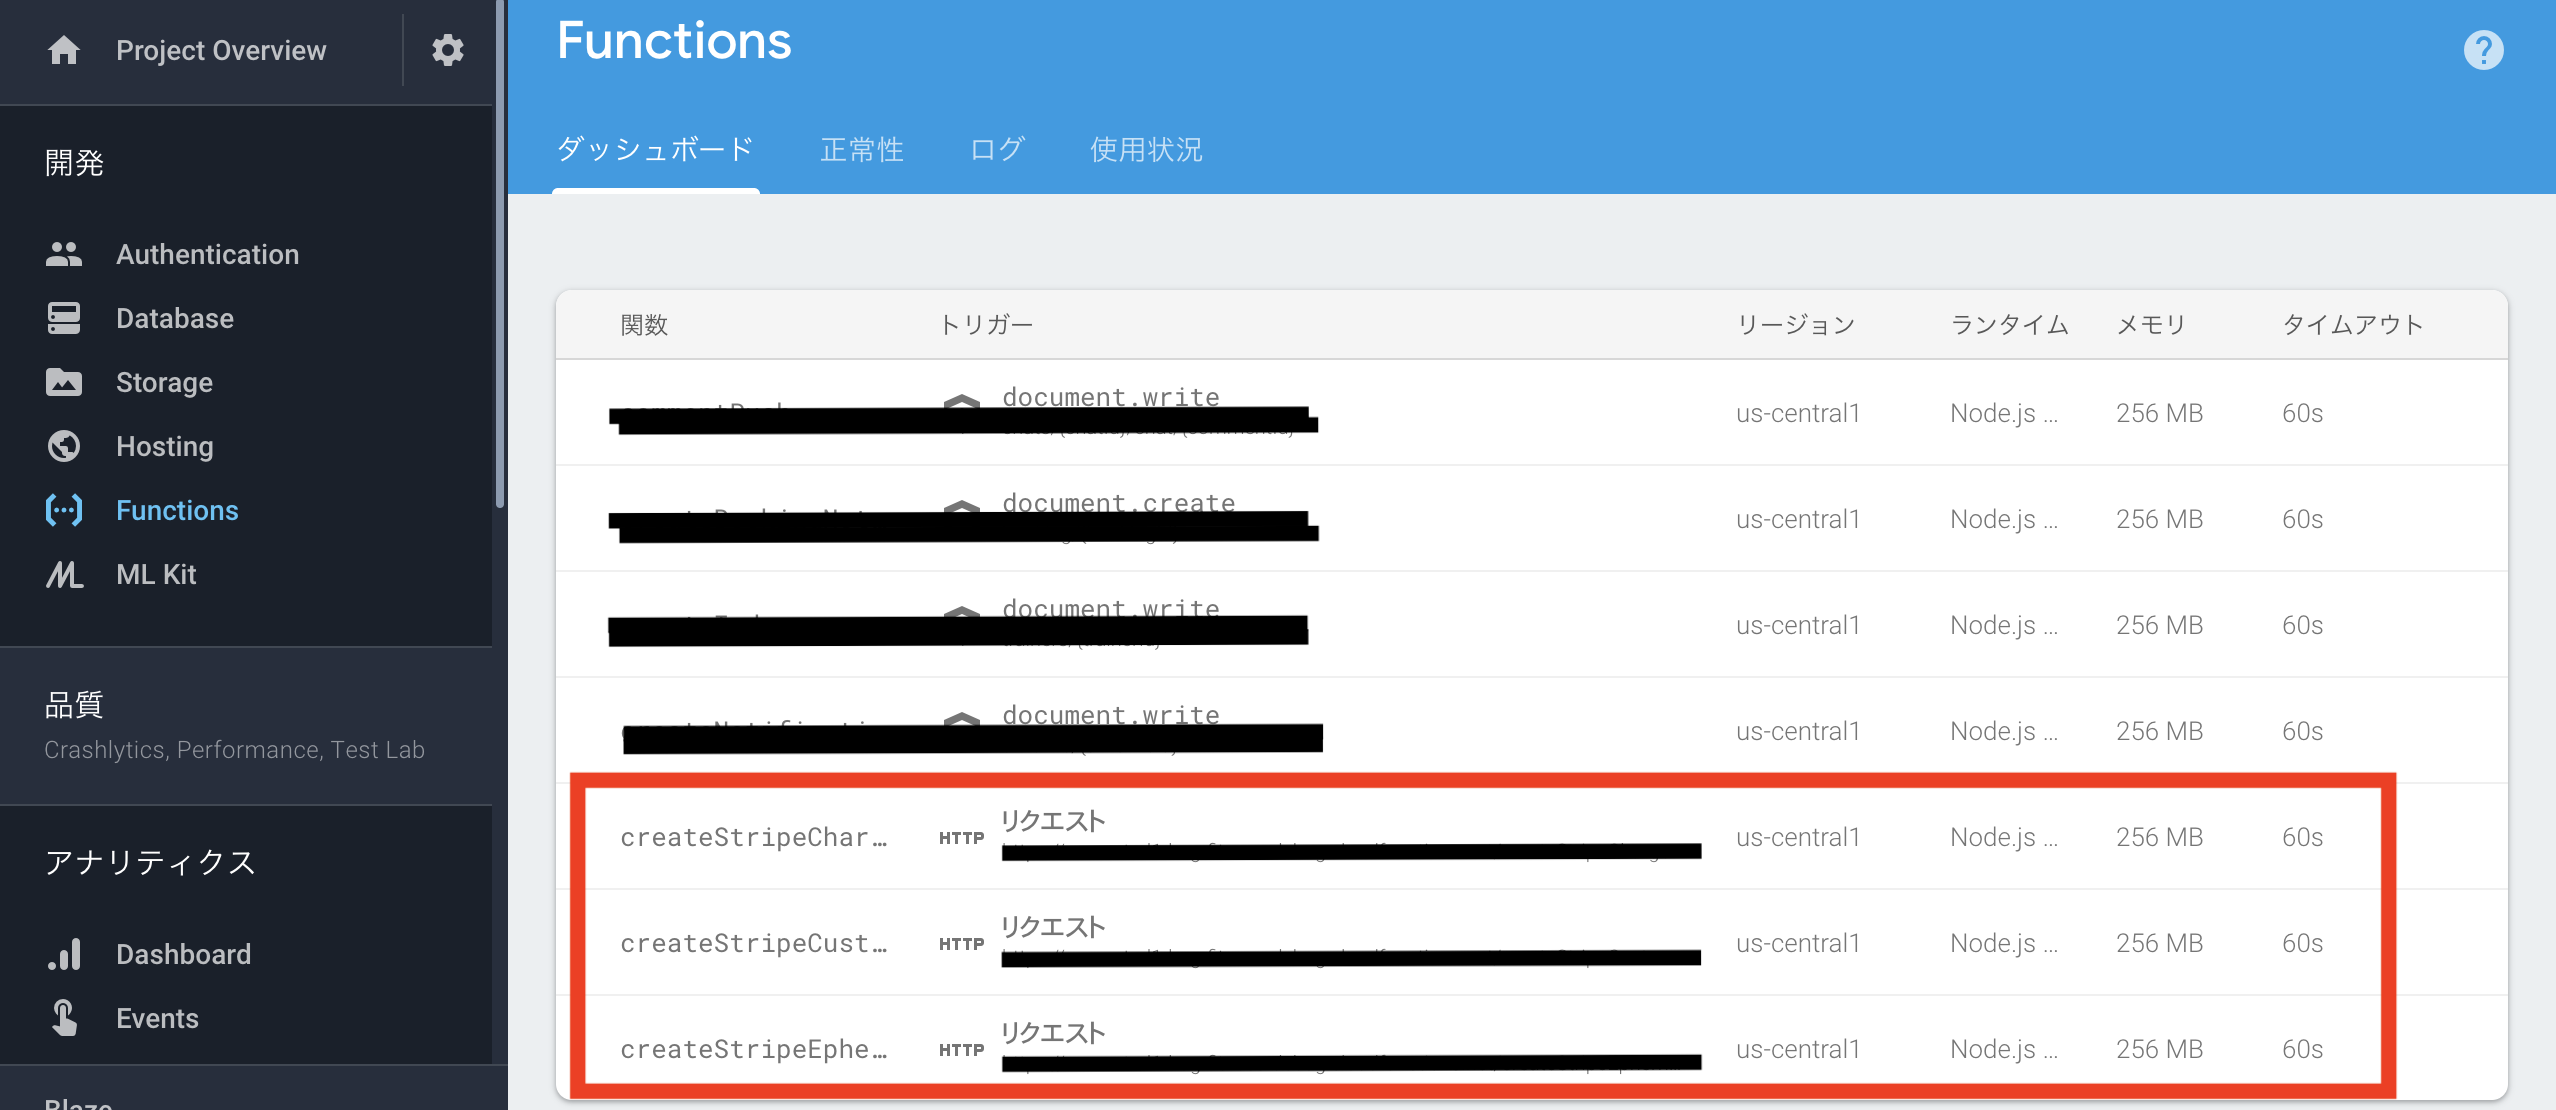Click the Authentication people icon
Image resolution: width=2556 pixels, height=1110 pixels.
64,254
